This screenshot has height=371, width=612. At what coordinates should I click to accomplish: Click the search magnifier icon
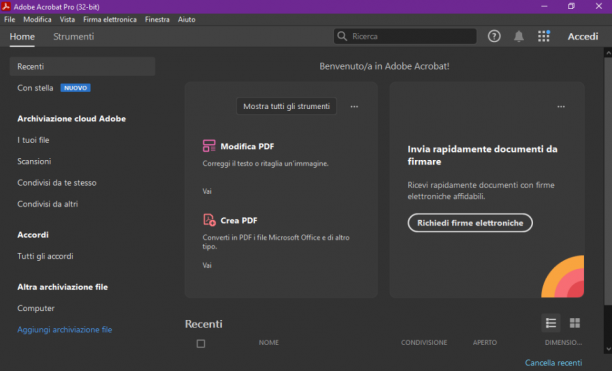click(x=342, y=36)
